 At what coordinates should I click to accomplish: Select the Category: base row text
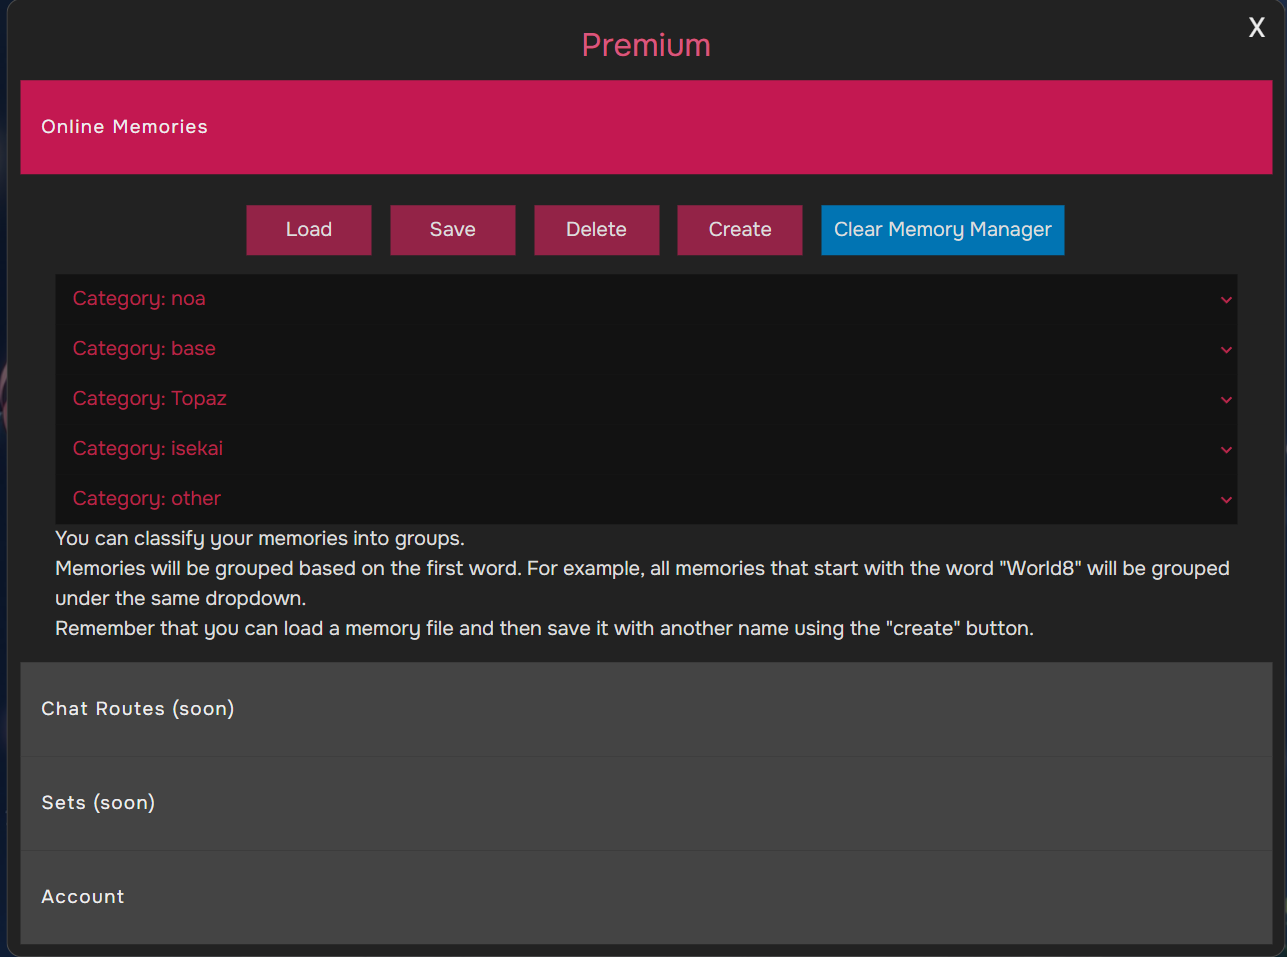tap(144, 349)
